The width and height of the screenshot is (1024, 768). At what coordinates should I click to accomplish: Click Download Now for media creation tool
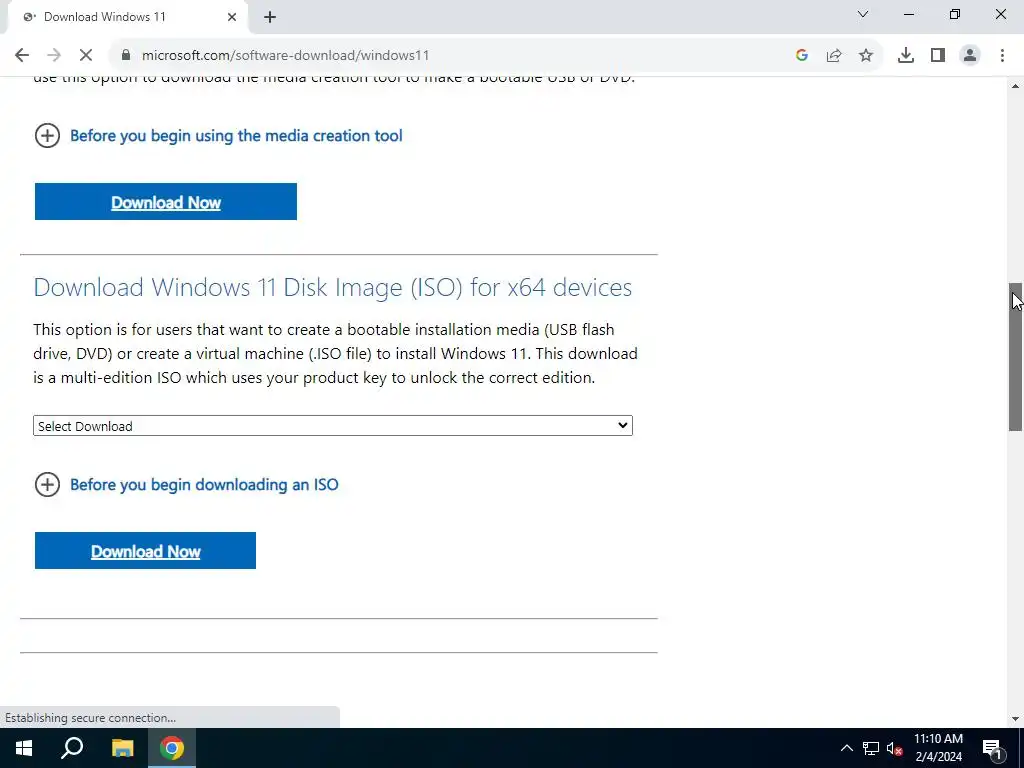[166, 202]
